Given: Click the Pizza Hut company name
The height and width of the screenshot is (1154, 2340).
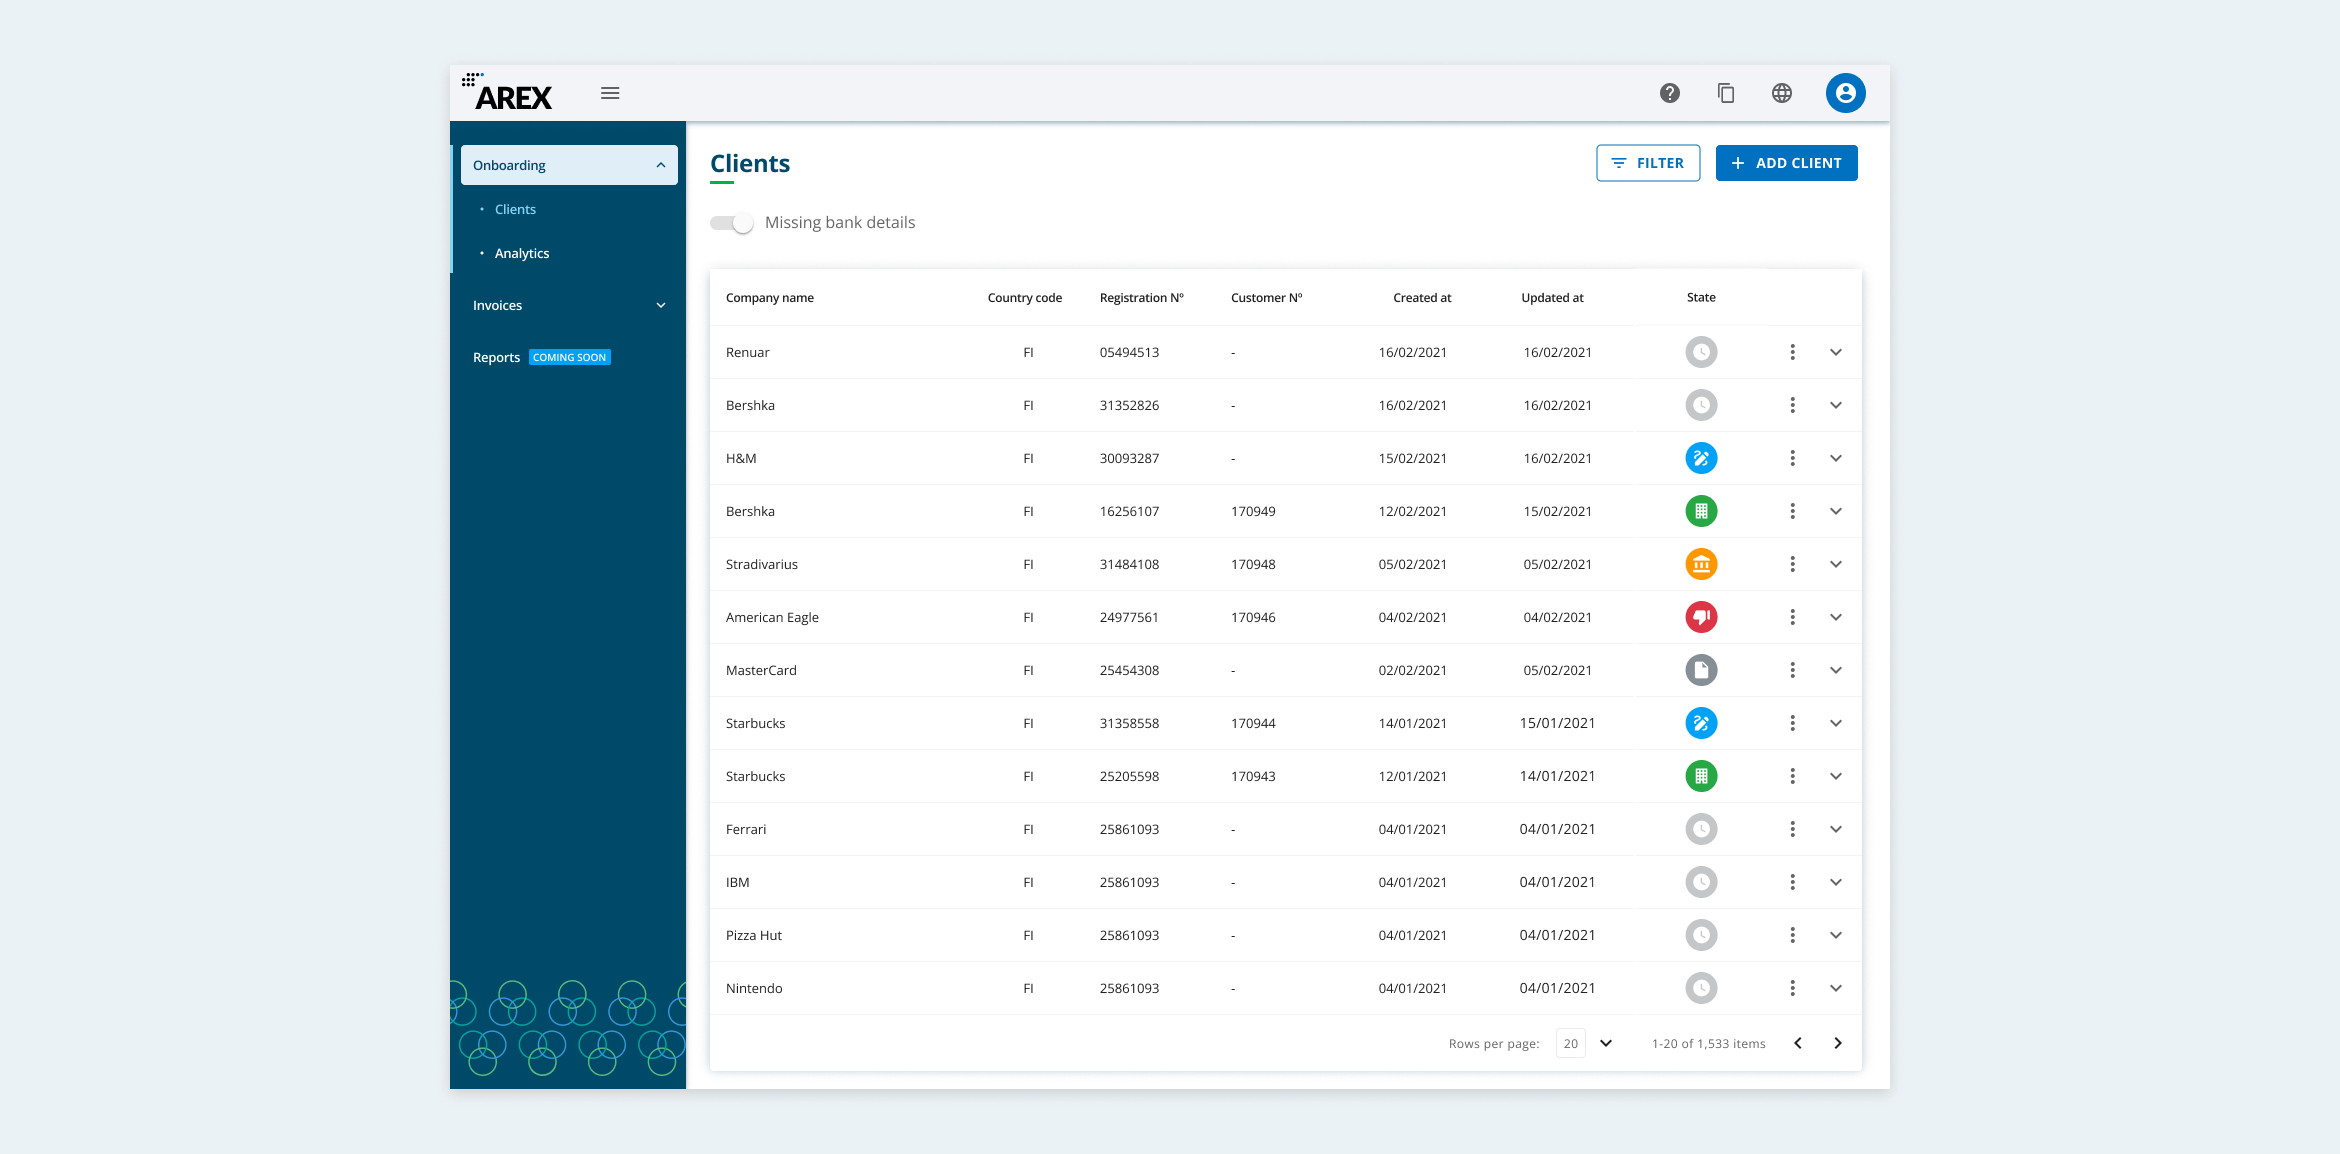Looking at the screenshot, I should point(754,935).
